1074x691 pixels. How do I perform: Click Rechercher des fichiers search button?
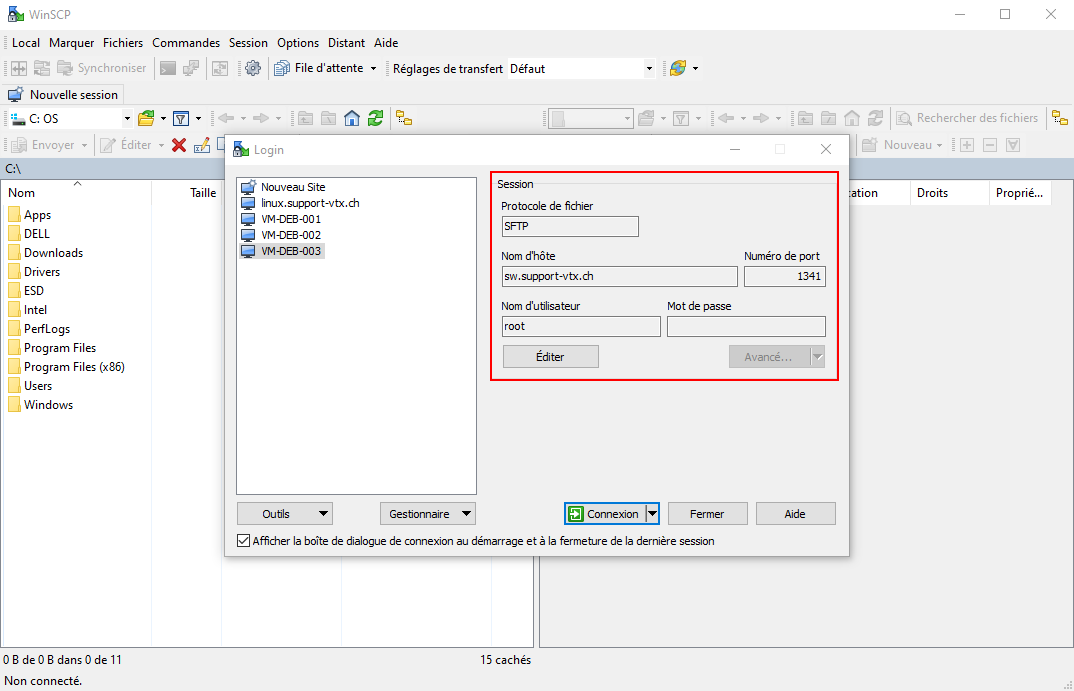[x=967, y=118]
